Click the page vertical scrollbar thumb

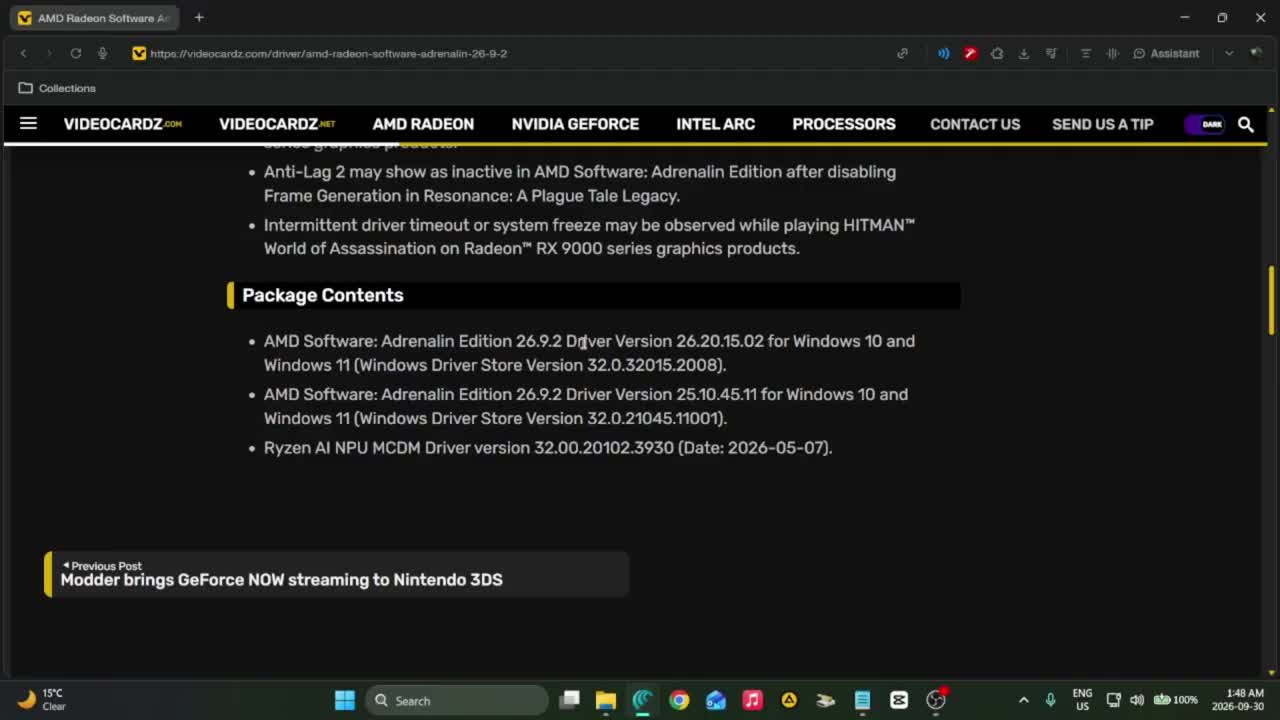pyautogui.click(x=1272, y=300)
